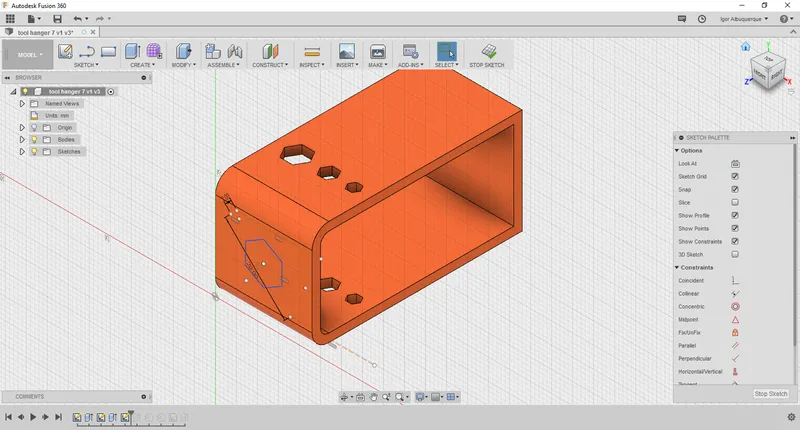Click the Home view icon near ViewCube
This screenshot has width=800, height=430.
click(x=745, y=47)
